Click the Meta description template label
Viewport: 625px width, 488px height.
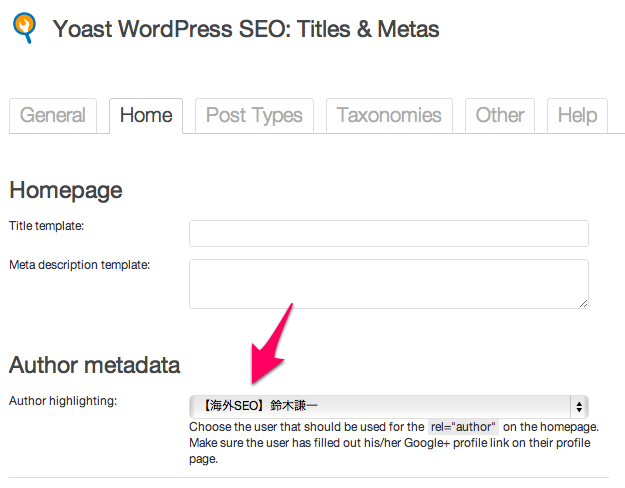pyautogui.click(x=80, y=265)
